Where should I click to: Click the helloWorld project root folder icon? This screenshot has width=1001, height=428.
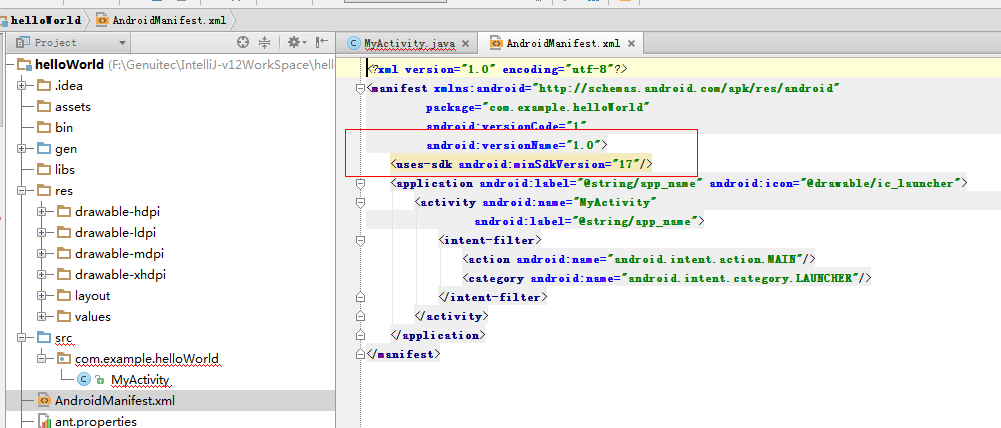pyautogui.click(x=24, y=65)
